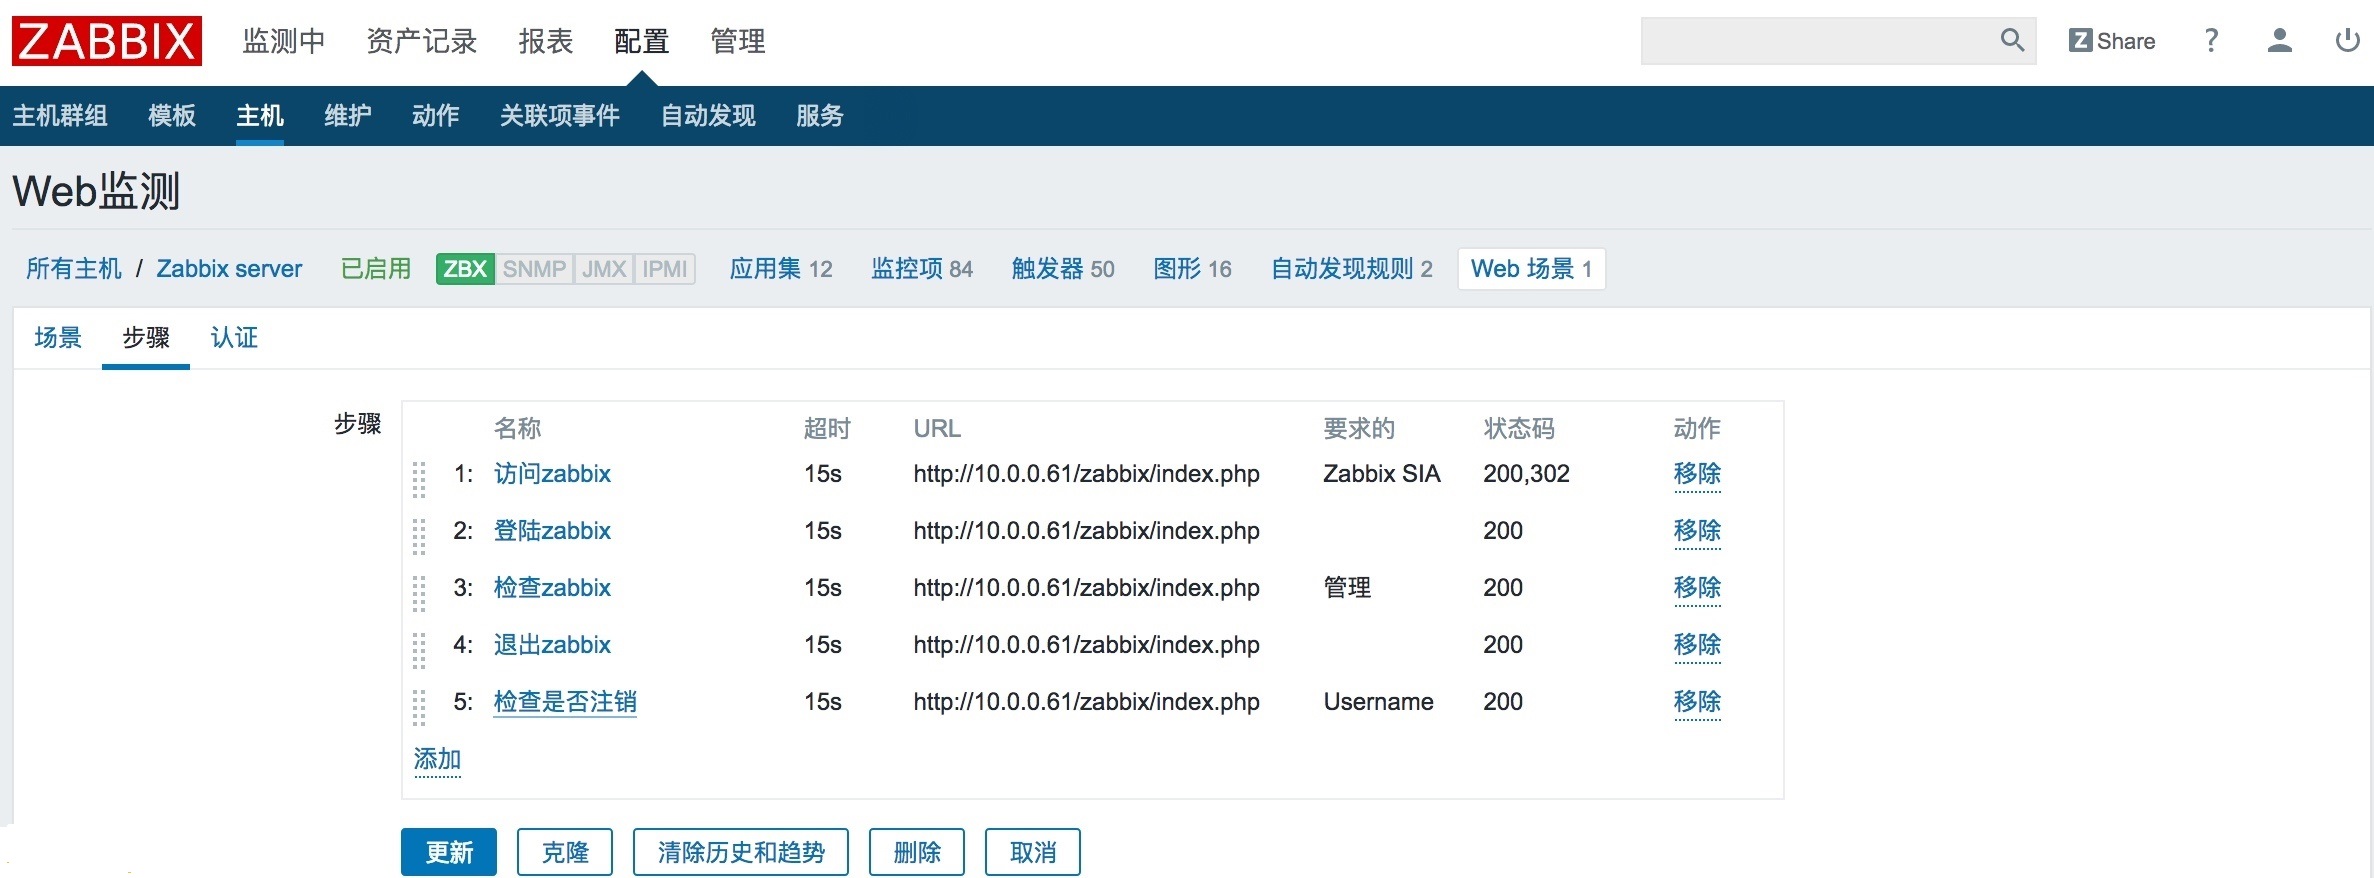Open Zabbix server breadcrumb link

[229, 269]
